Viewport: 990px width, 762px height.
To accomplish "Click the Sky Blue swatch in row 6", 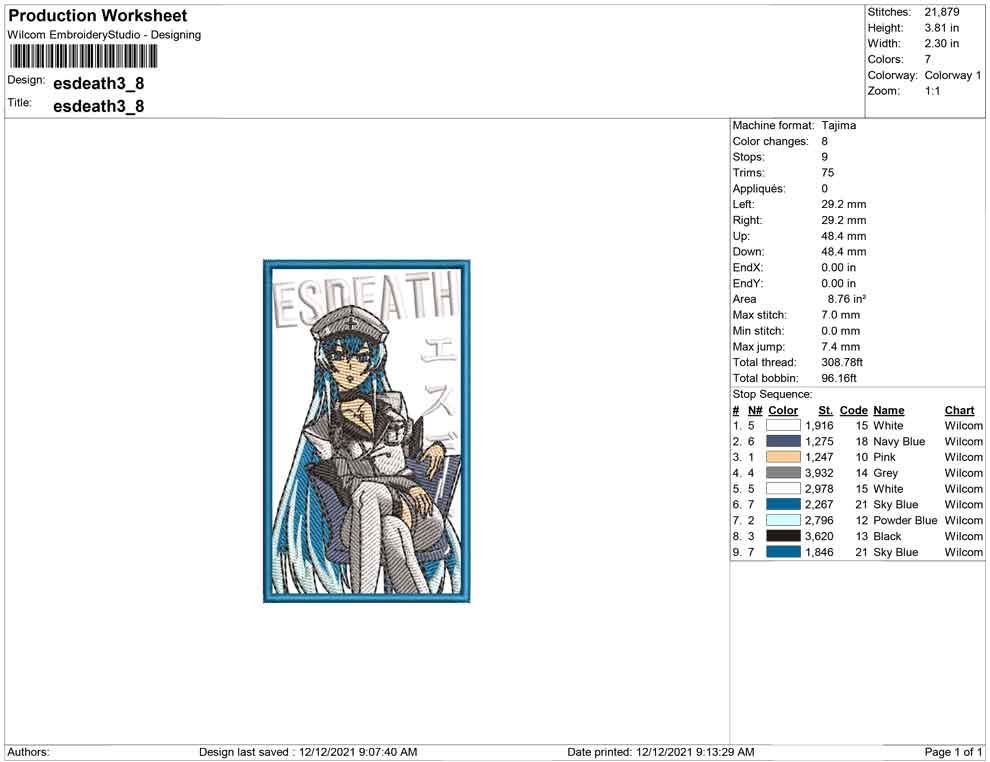I will 783,504.
